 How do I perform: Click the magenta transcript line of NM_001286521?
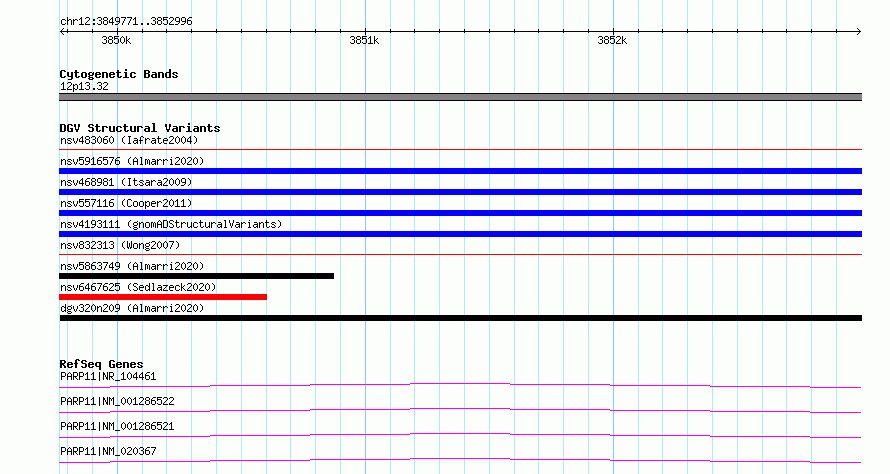click(460, 435)
